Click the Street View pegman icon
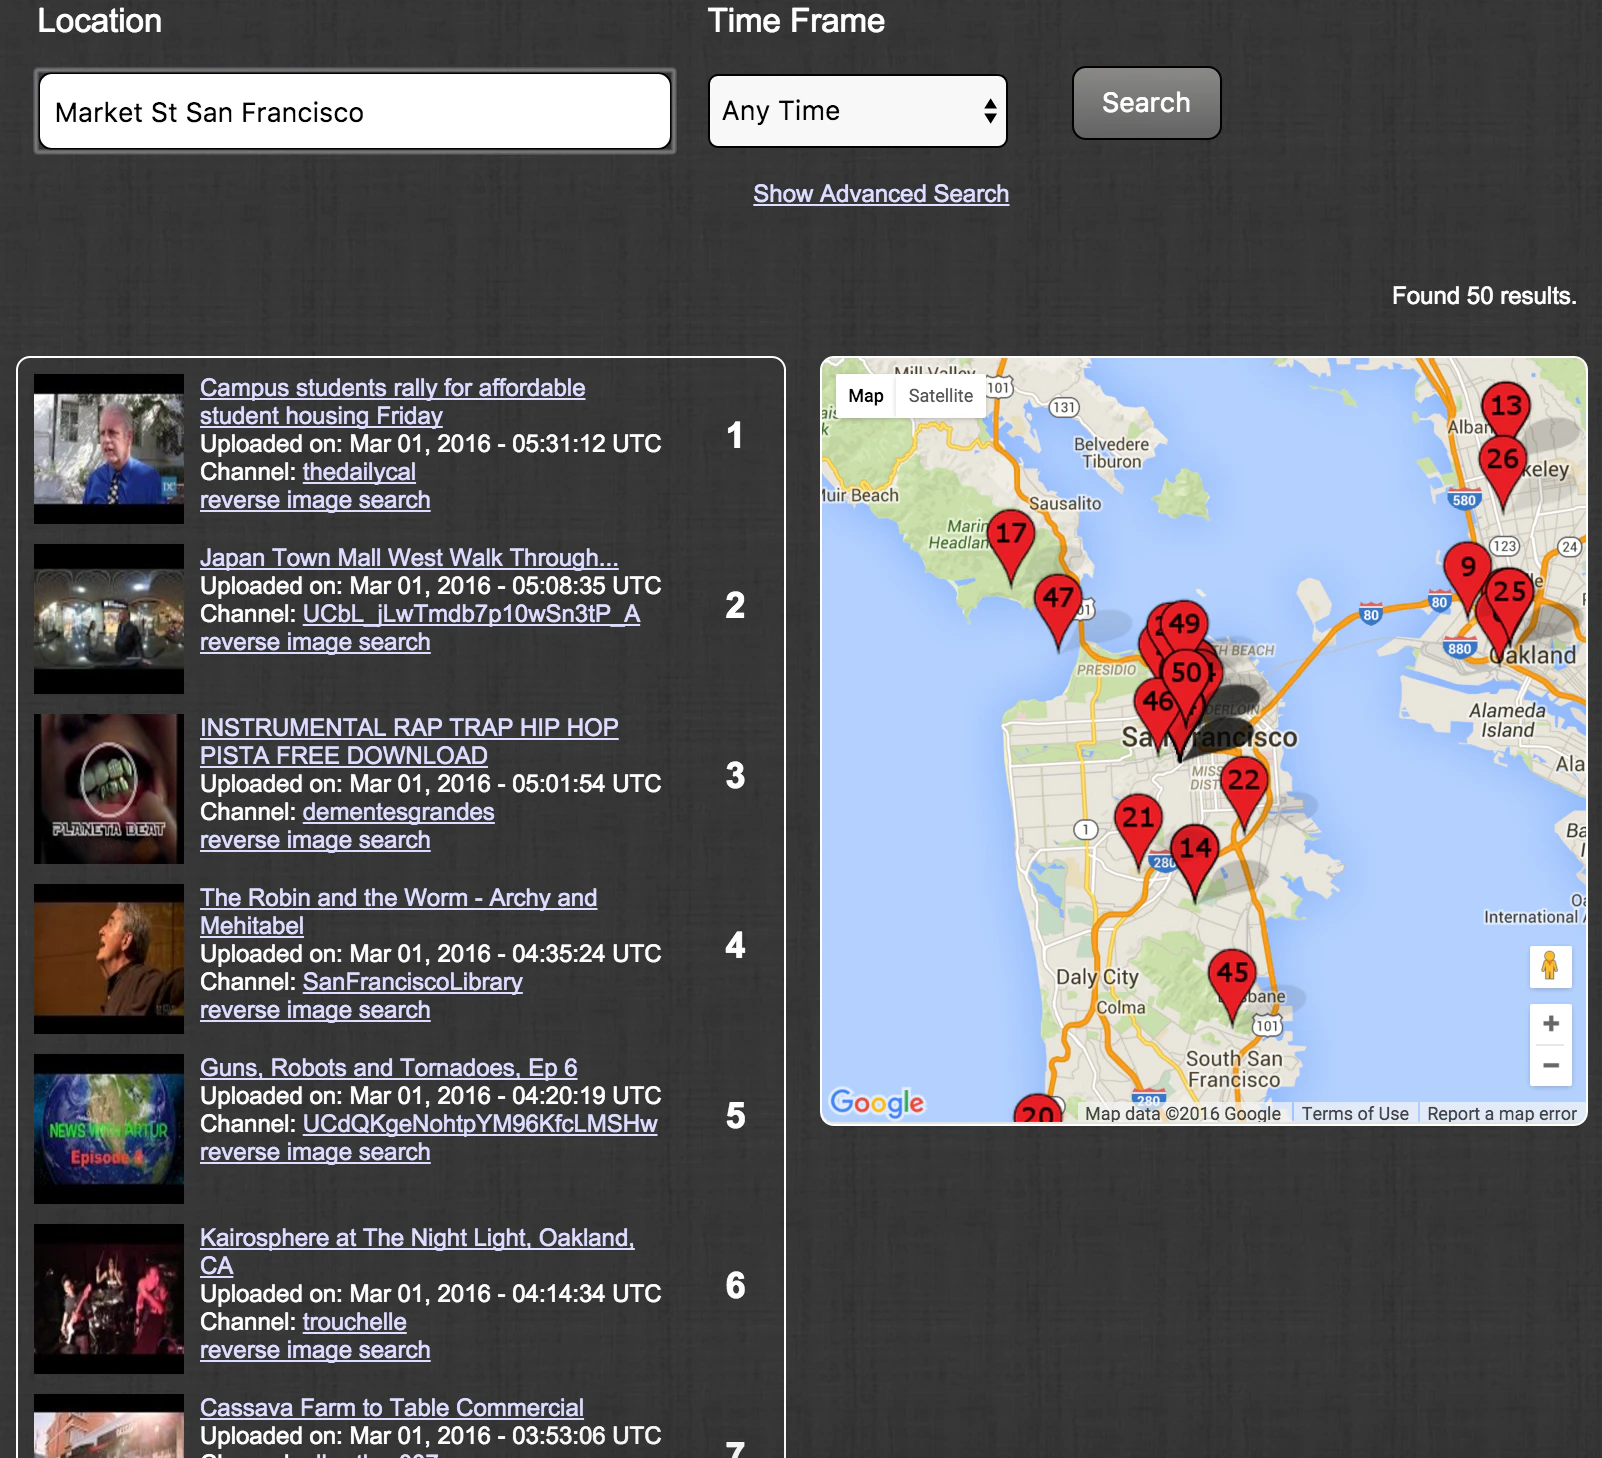The image size is (1602, 1458). coord(1550,966)
